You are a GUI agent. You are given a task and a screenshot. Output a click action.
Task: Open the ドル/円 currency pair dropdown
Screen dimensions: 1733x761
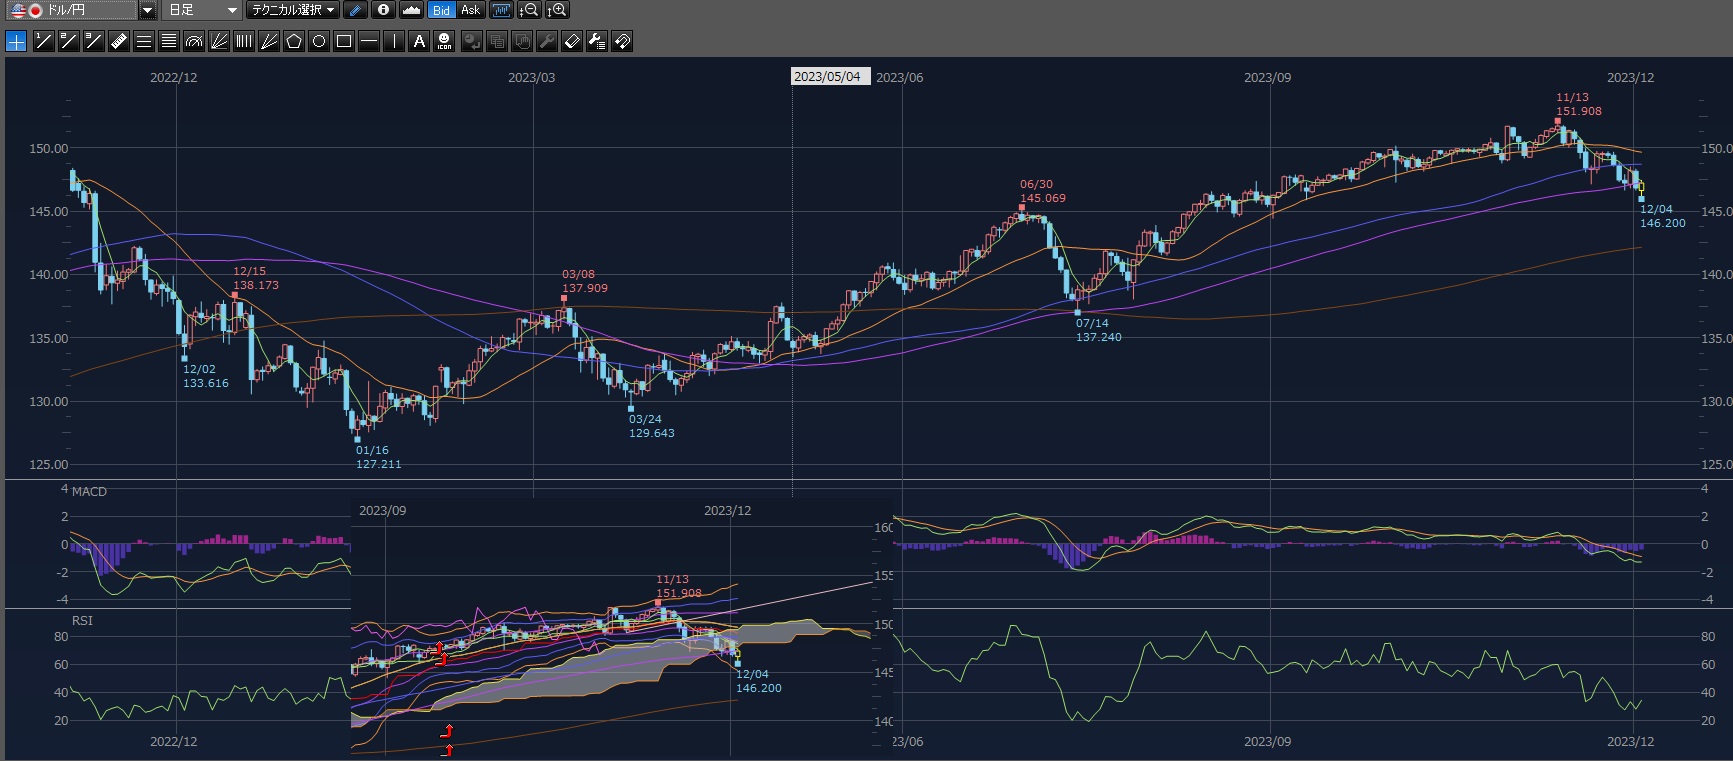click(147, 10)
